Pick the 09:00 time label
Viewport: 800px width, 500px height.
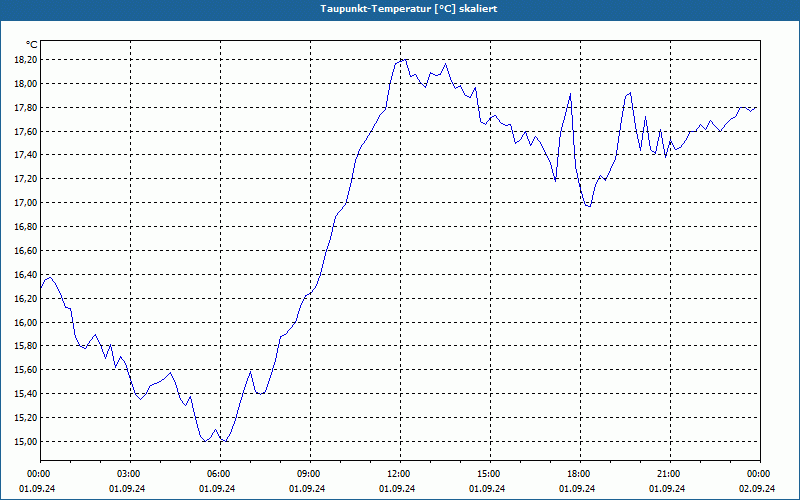point(310,474)
